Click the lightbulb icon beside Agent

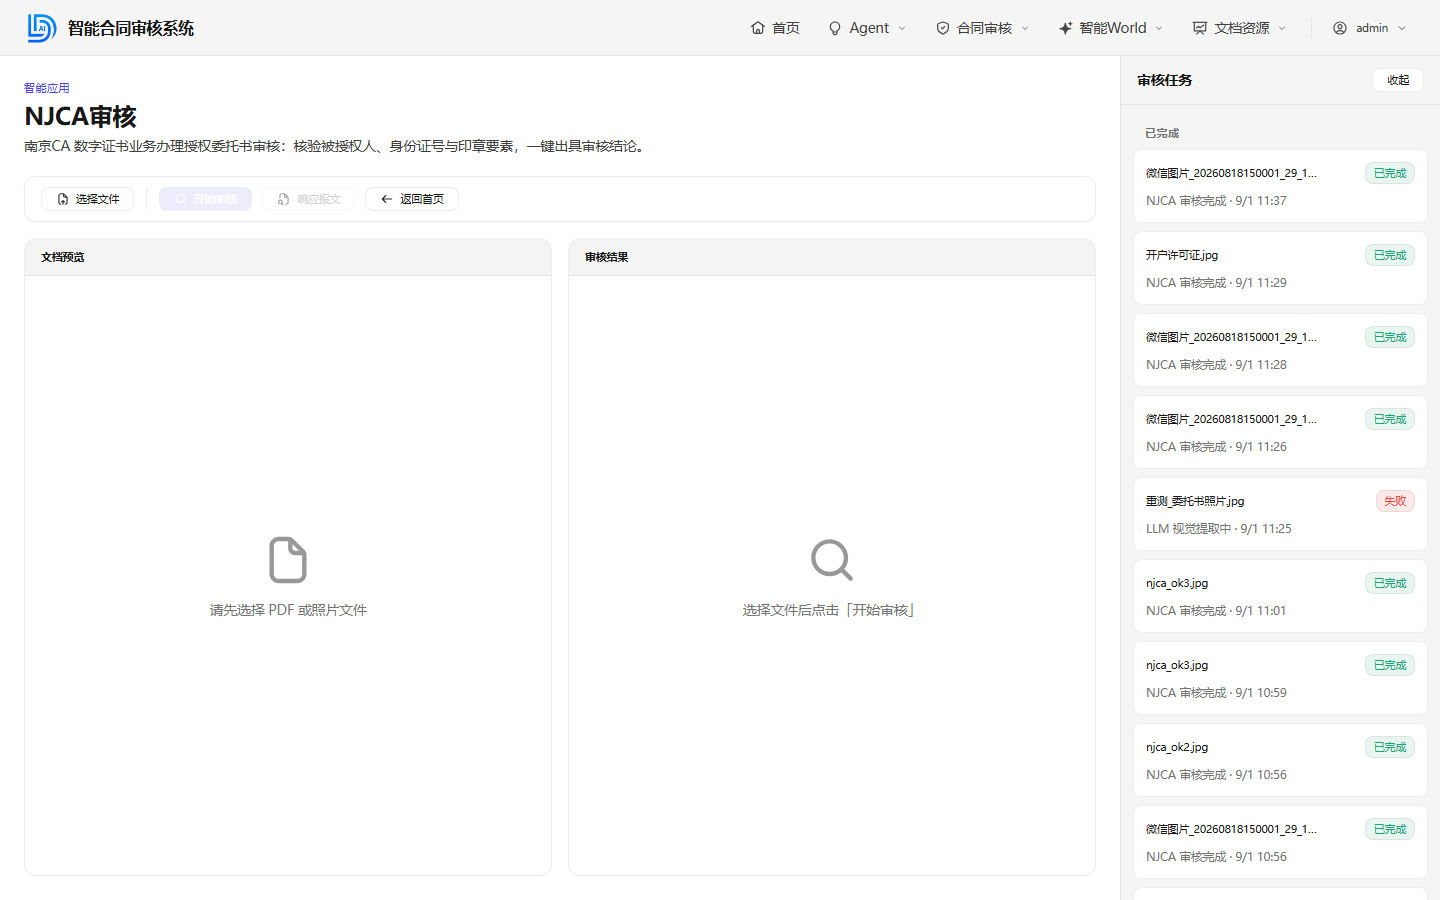(835, 28)
